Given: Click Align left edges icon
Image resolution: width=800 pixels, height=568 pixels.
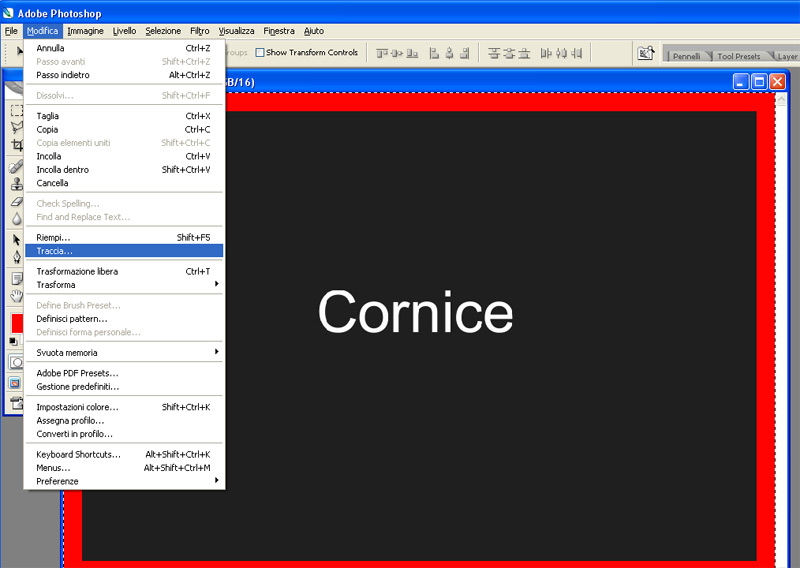Looking at the screenshot, I should pos(434,53).
